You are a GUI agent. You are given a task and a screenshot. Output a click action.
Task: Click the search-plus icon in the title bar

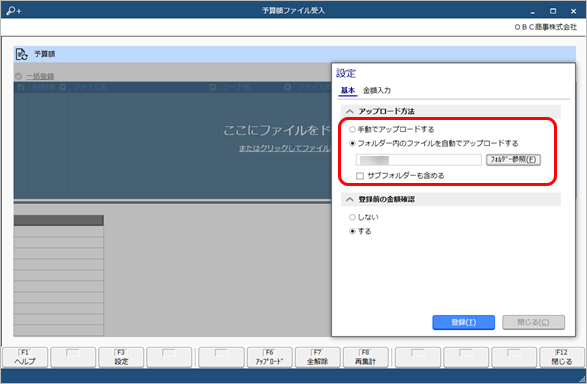click(13, 11)
